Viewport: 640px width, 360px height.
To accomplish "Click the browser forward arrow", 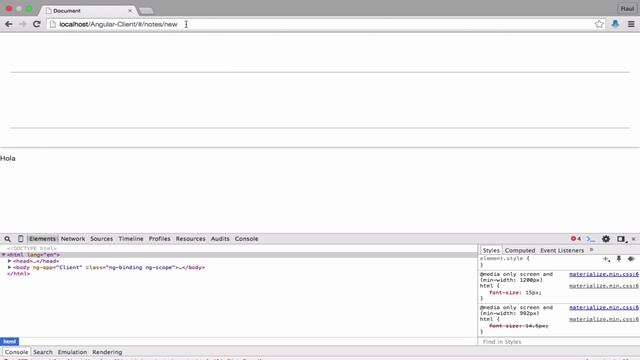I will pyautogui.click(x=22, y=24).
